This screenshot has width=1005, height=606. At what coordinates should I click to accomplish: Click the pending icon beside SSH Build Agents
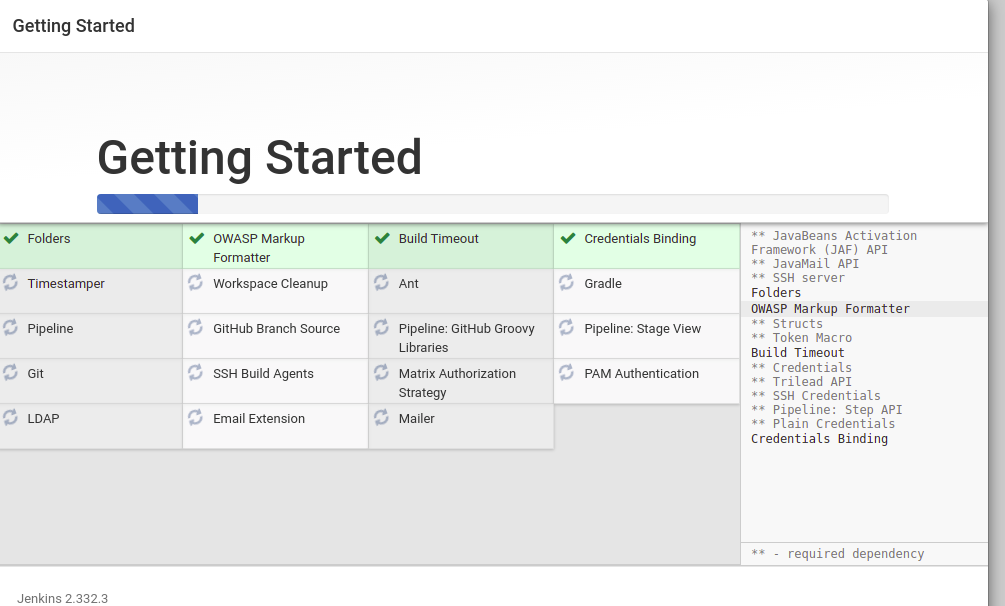point(195,372)
